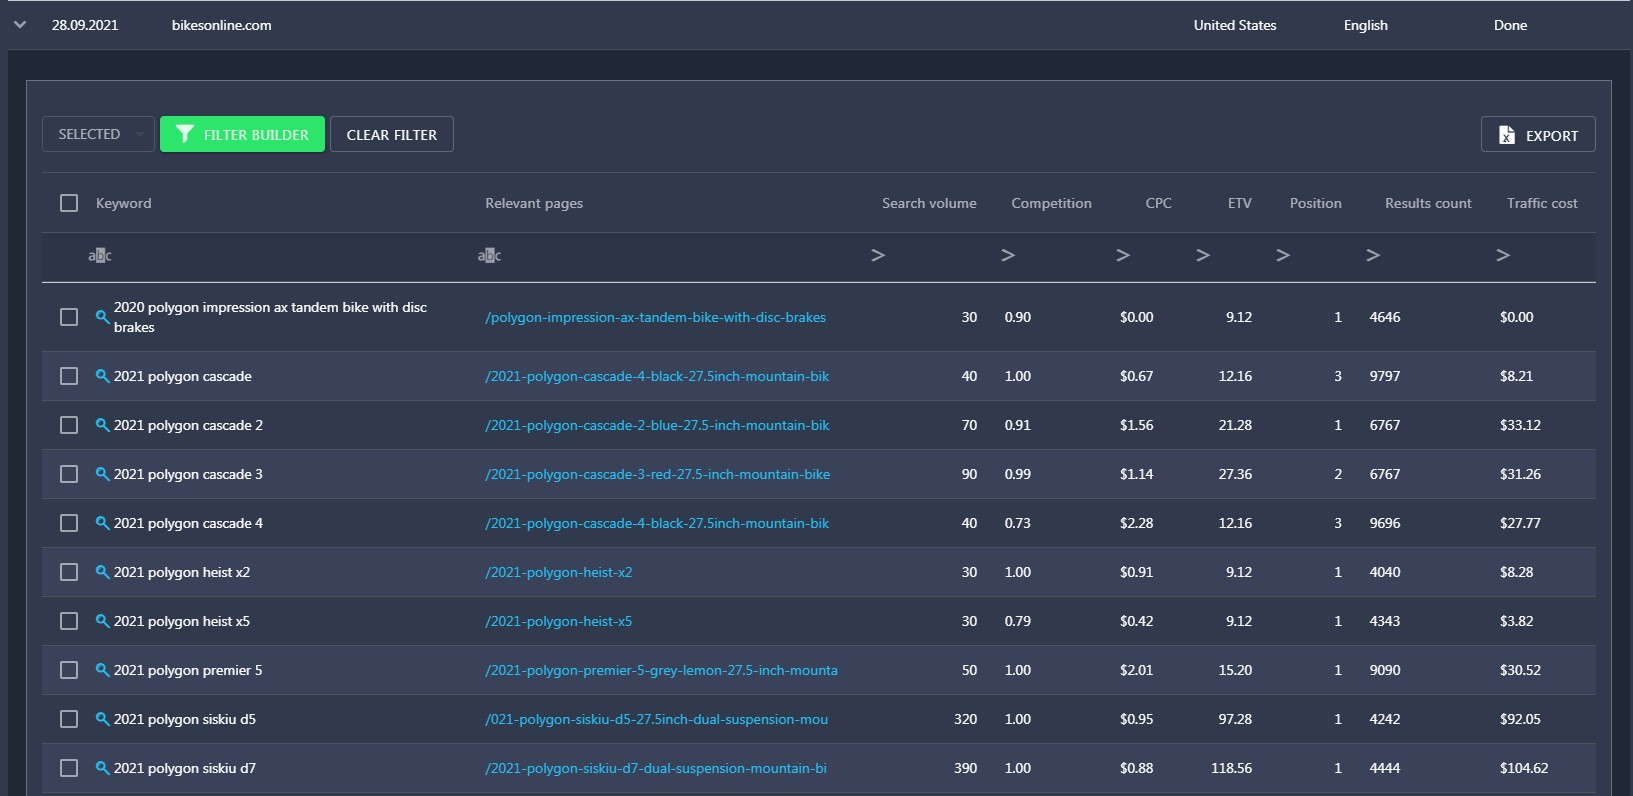Check the '2021 polygon cascade 3' row checkbox

tap(69, 474)
